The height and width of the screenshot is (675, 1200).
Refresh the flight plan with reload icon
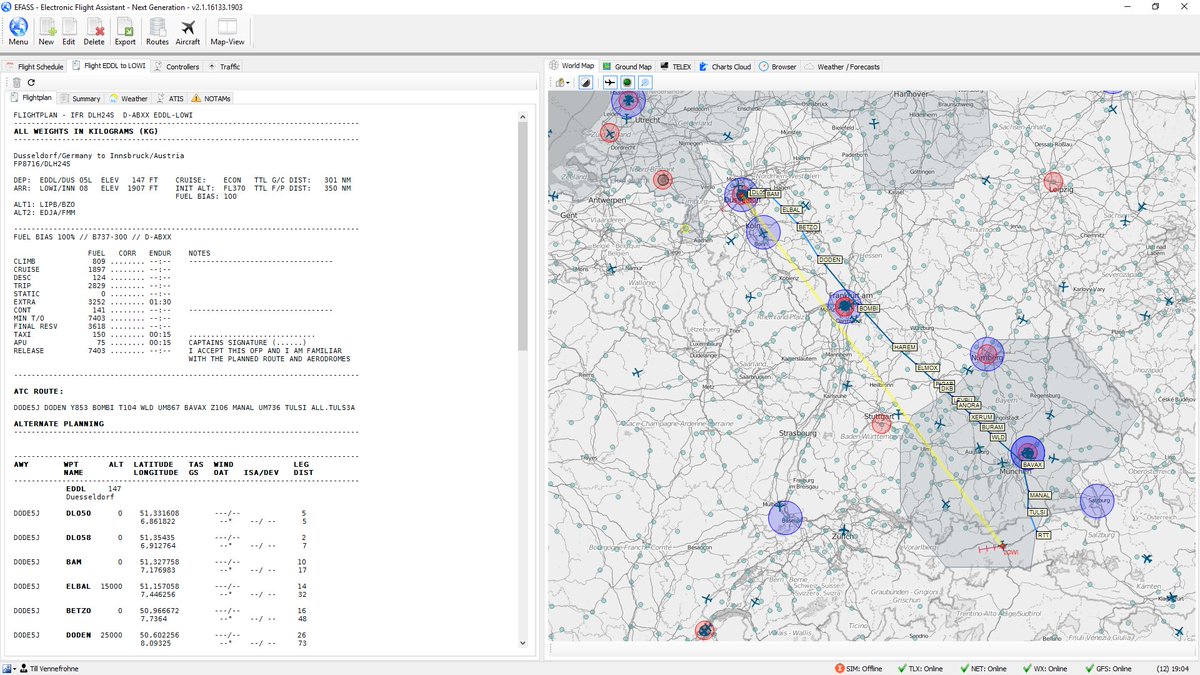pyautogui.click(x=31, y=82)
